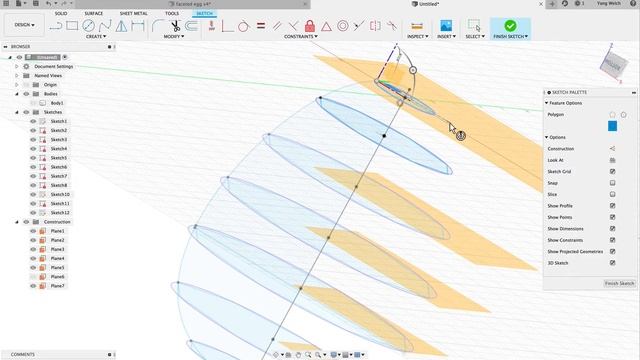Apply the Symmetry constraint
This screenshot has height=360, width=640.
pos(375,26)
